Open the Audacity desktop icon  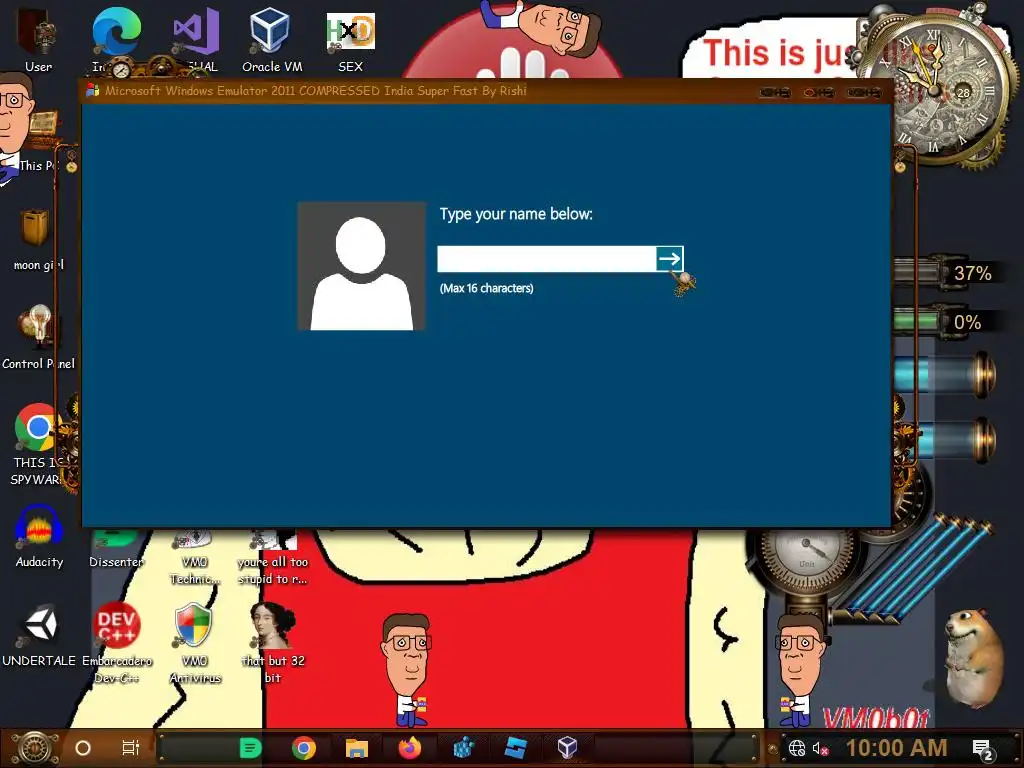click(x=39, y=537)
